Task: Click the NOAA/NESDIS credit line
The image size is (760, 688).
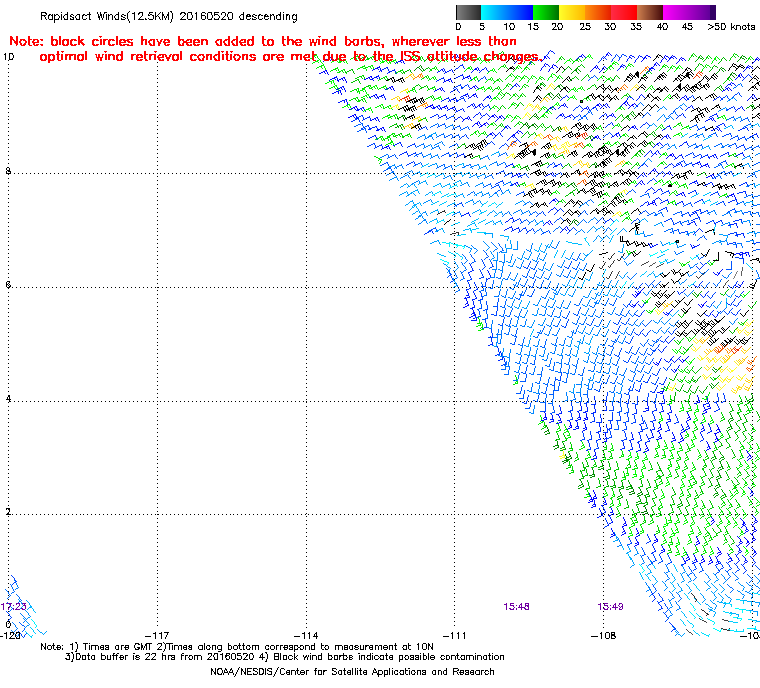Action: [352, 672]
